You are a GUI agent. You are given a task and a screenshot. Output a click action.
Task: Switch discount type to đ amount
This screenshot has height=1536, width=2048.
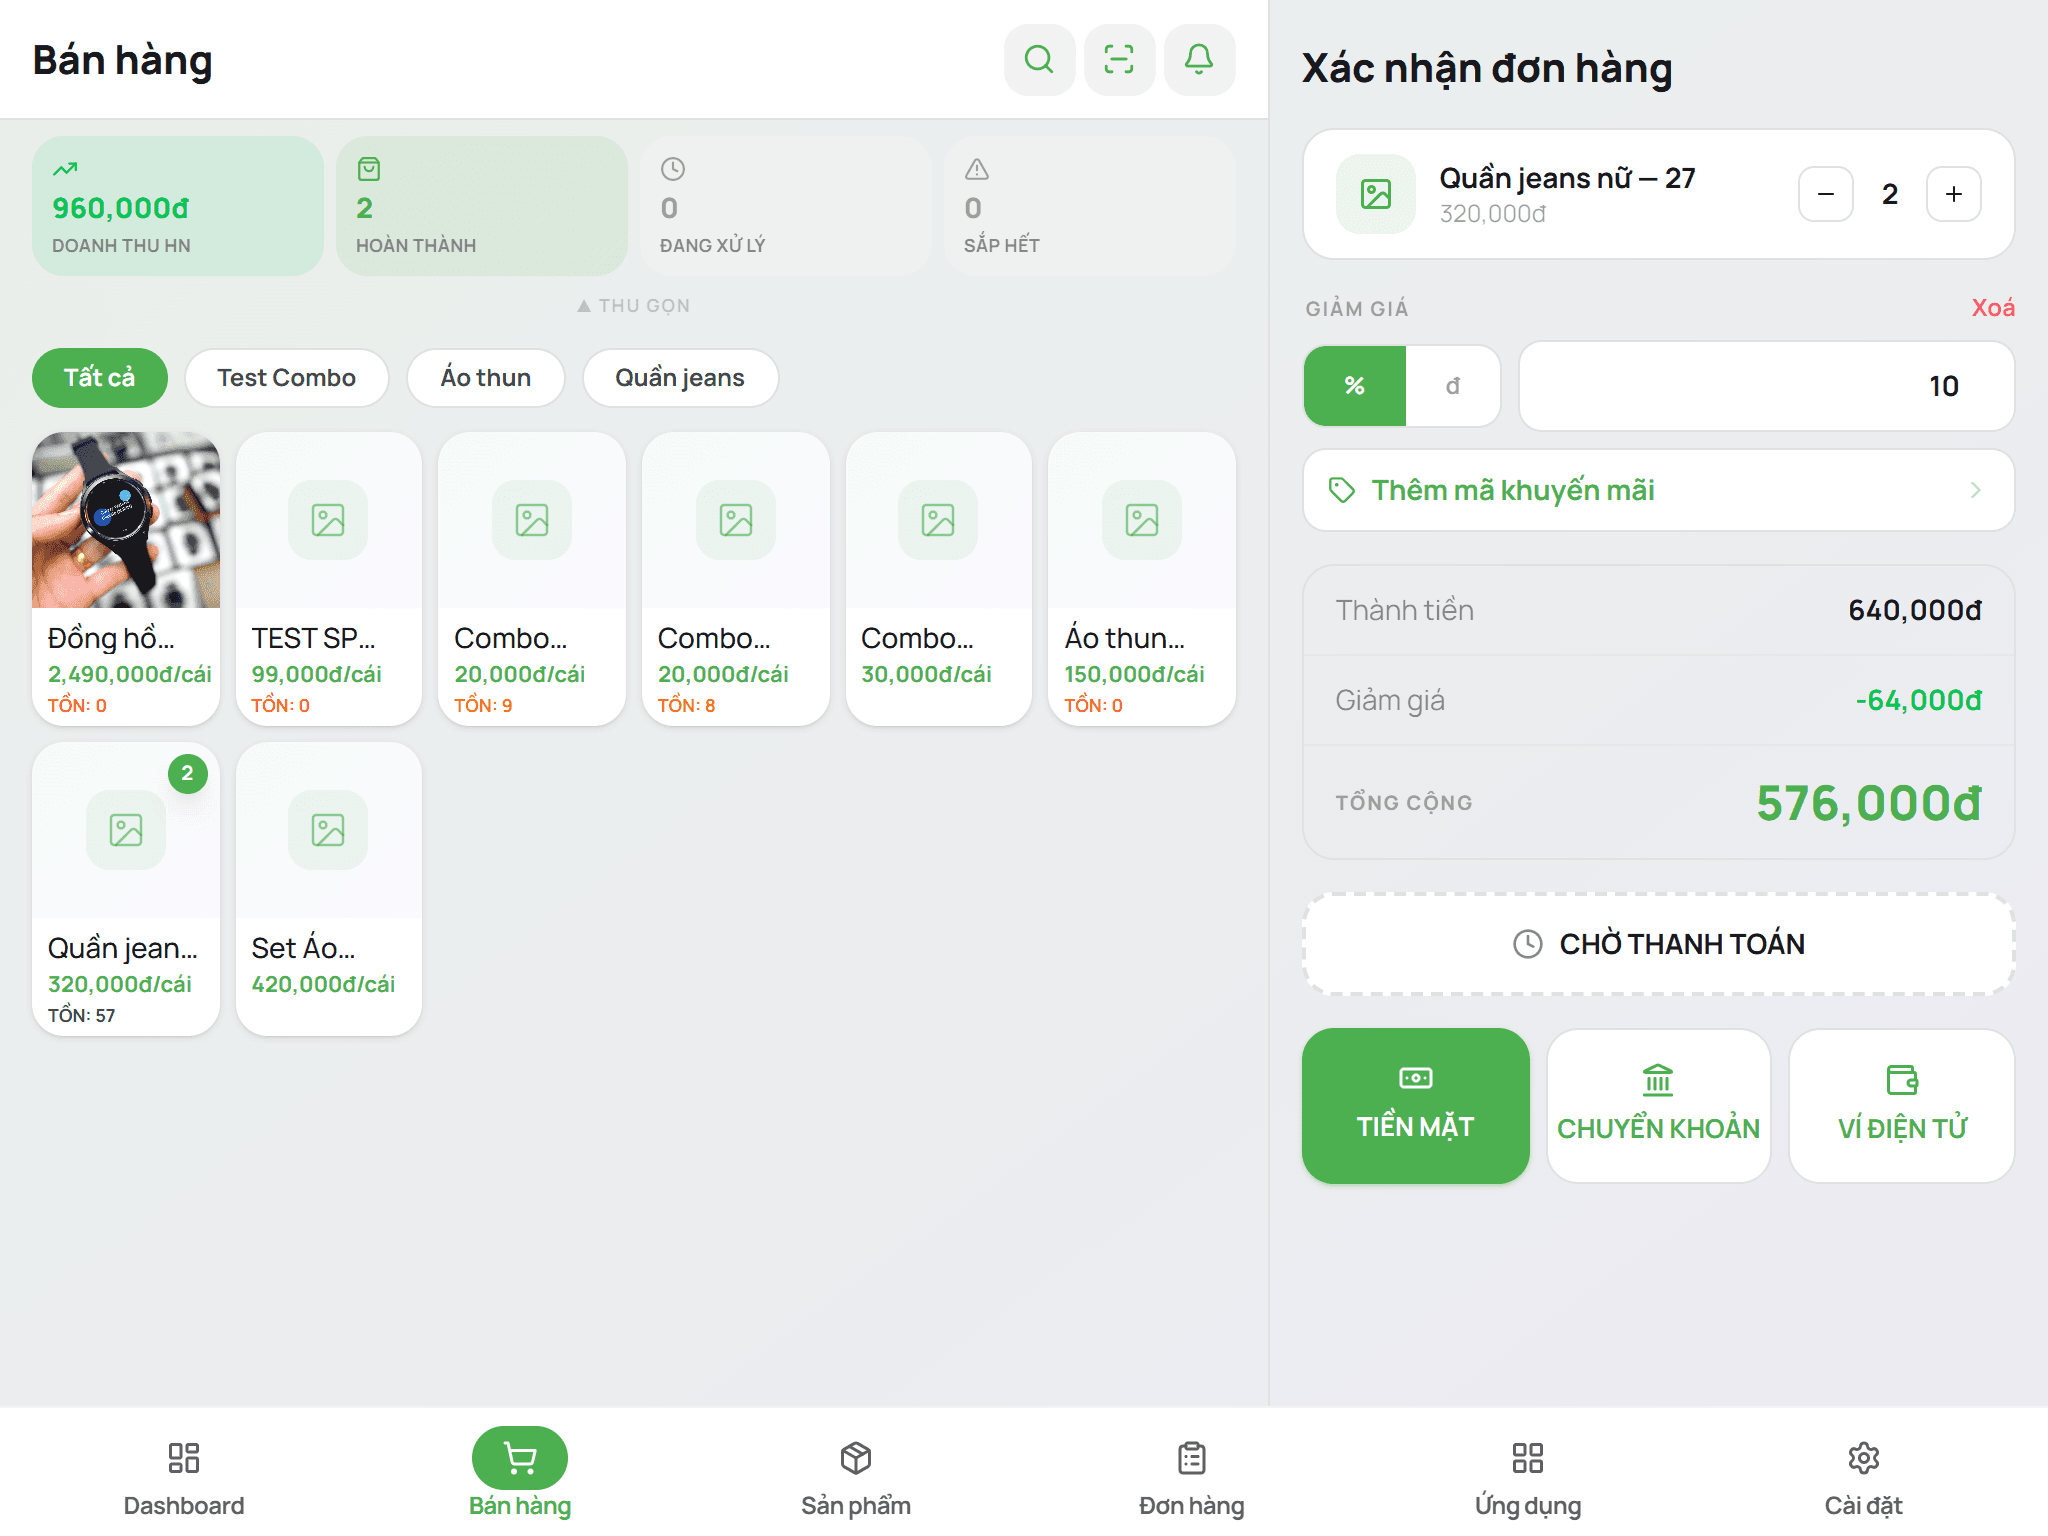coord(1453,386)
